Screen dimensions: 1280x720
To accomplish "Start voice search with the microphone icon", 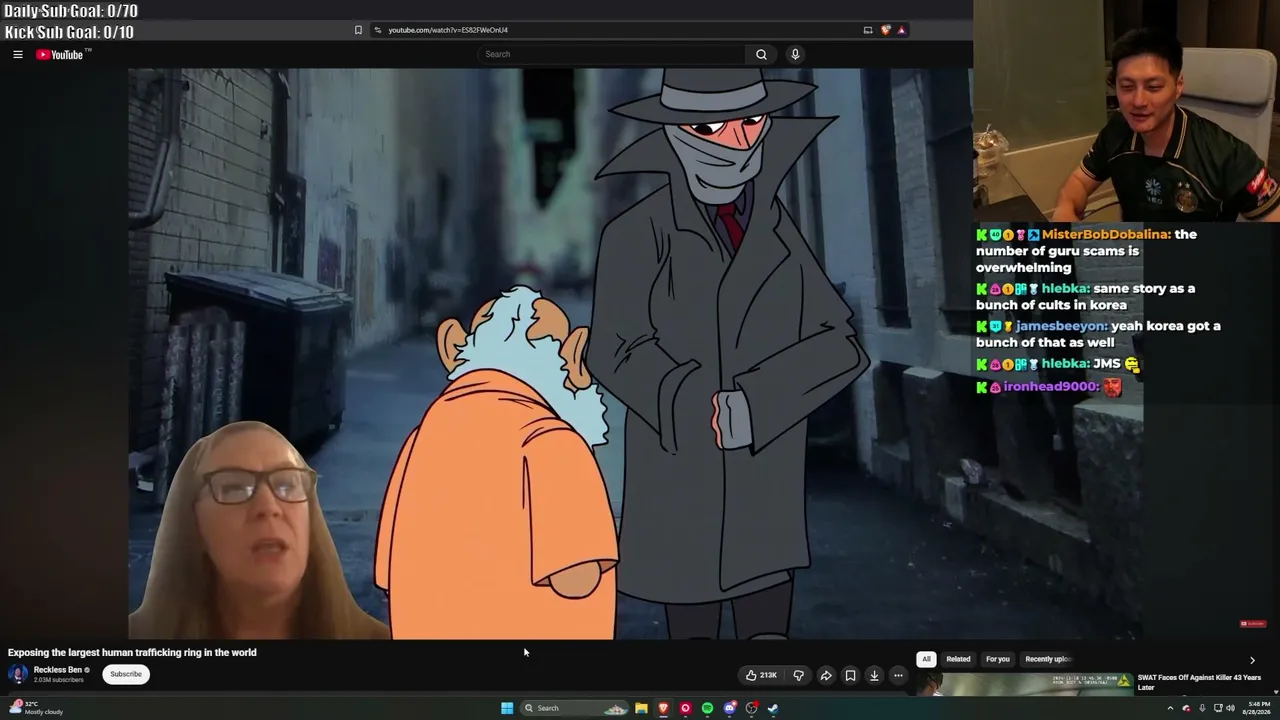I will tap(795, 54).
